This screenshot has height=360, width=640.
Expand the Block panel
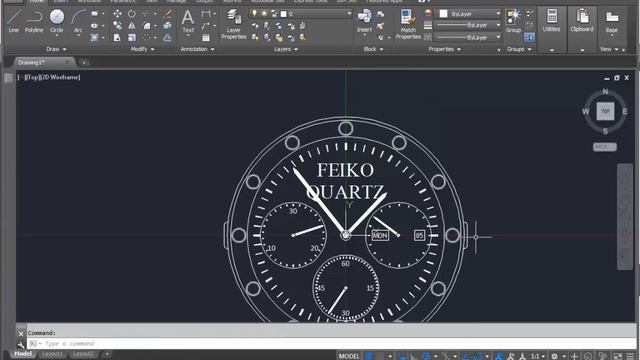coord(373,49)
